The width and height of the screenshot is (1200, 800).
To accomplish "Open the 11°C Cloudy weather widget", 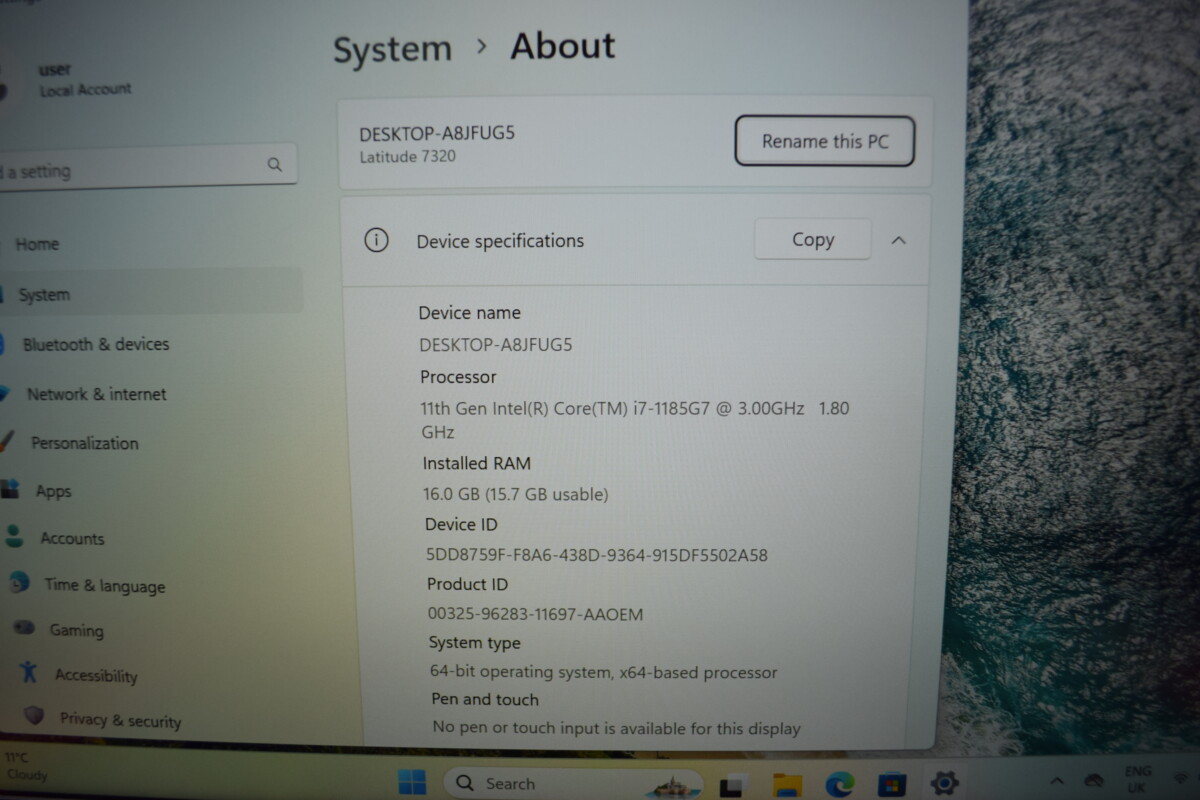I will pyautogui.click(x=26, y=767).
